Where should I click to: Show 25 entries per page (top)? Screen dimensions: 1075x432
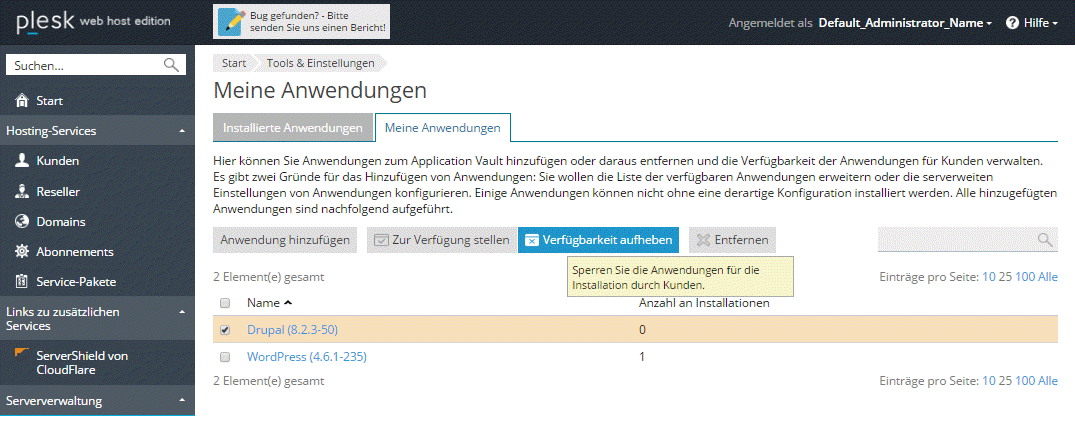1006,277
